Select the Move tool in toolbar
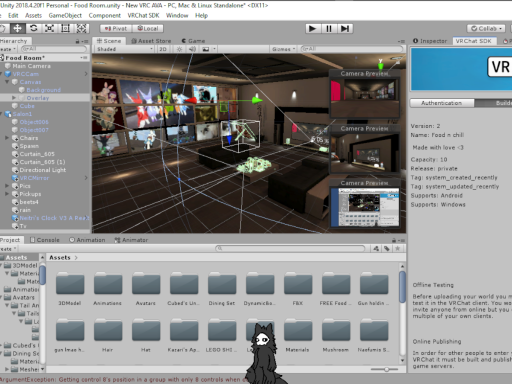 [x=17, y=28]
